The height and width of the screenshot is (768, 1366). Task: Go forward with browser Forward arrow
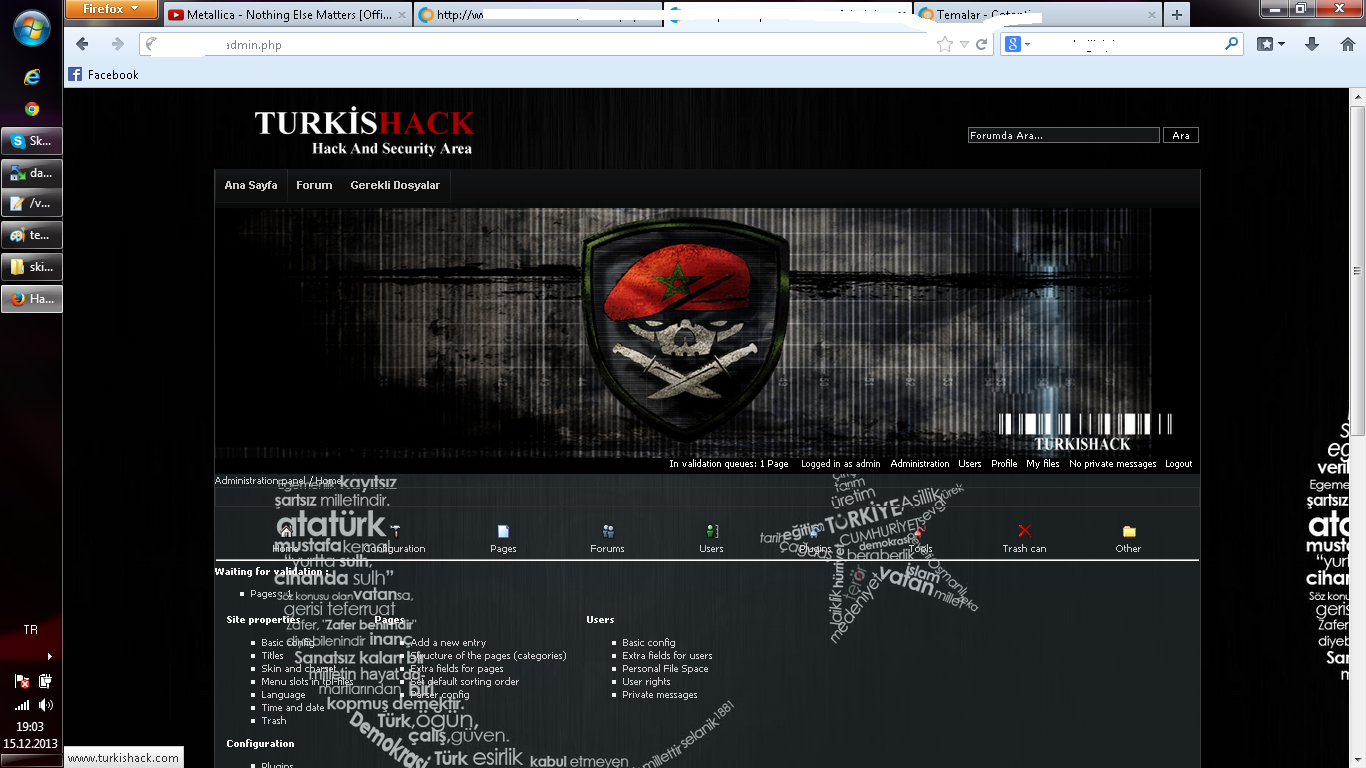(117, 44)
